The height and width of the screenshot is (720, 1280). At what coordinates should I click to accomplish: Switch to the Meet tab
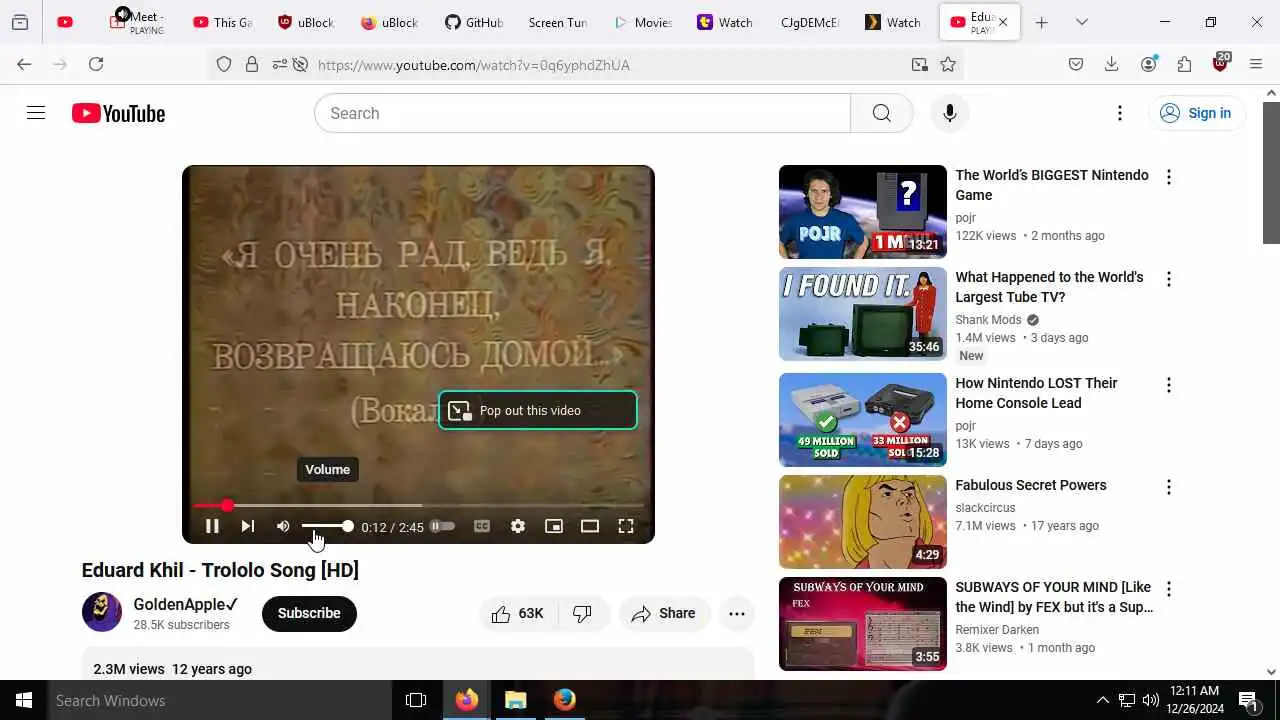pos(137,22)
